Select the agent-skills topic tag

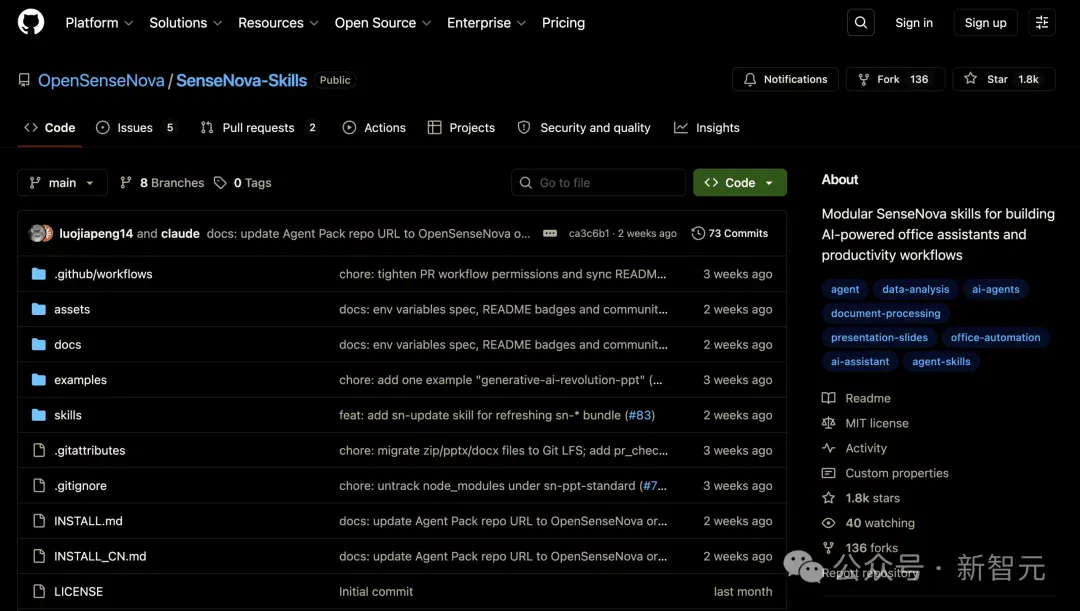pos(941,362)
